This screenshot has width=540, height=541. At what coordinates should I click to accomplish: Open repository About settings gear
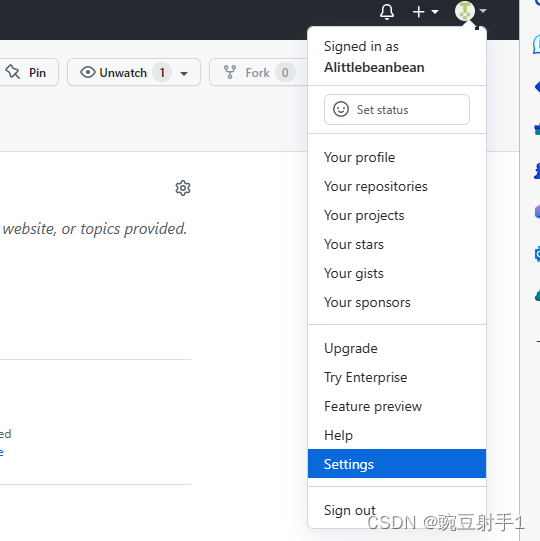click(183, 188)
